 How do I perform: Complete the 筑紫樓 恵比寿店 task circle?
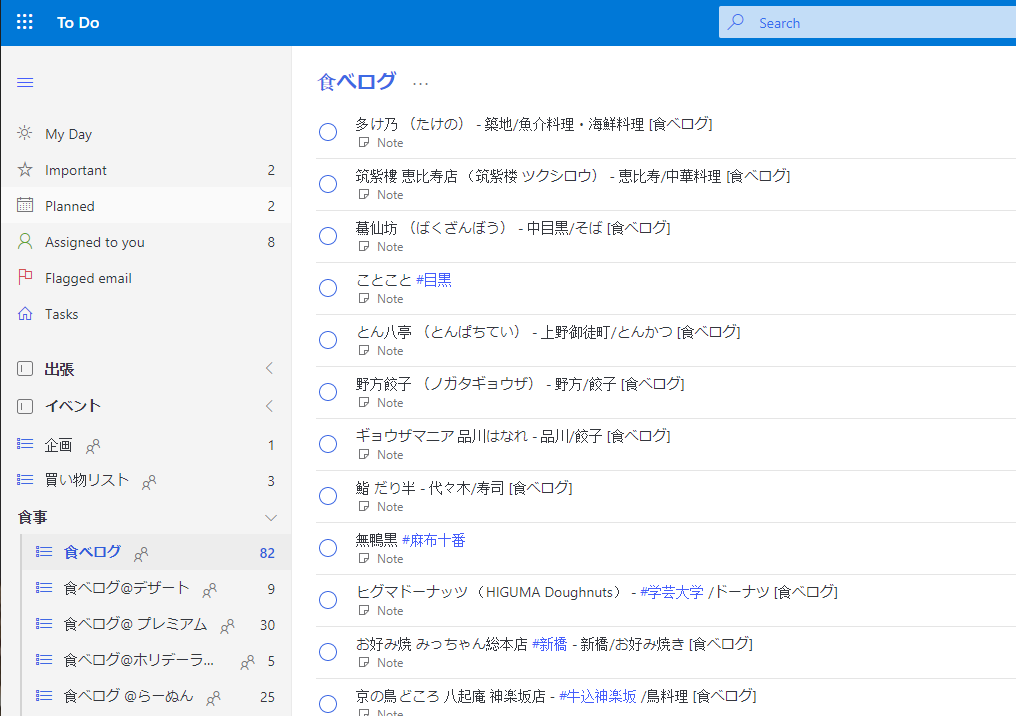(x=328, y=184)
